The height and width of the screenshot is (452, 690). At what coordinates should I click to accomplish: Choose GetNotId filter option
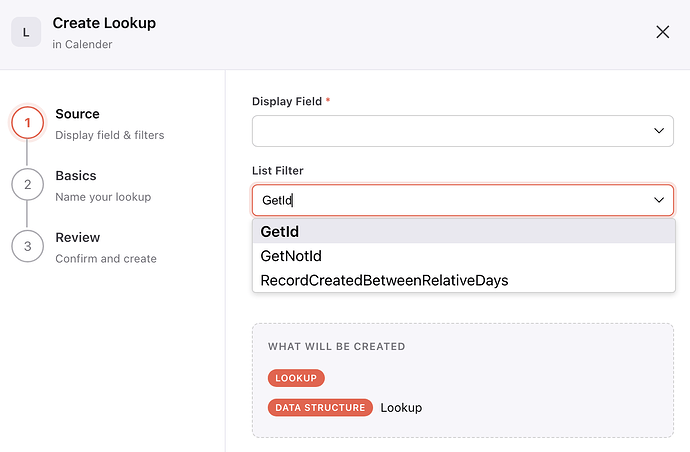464,256
